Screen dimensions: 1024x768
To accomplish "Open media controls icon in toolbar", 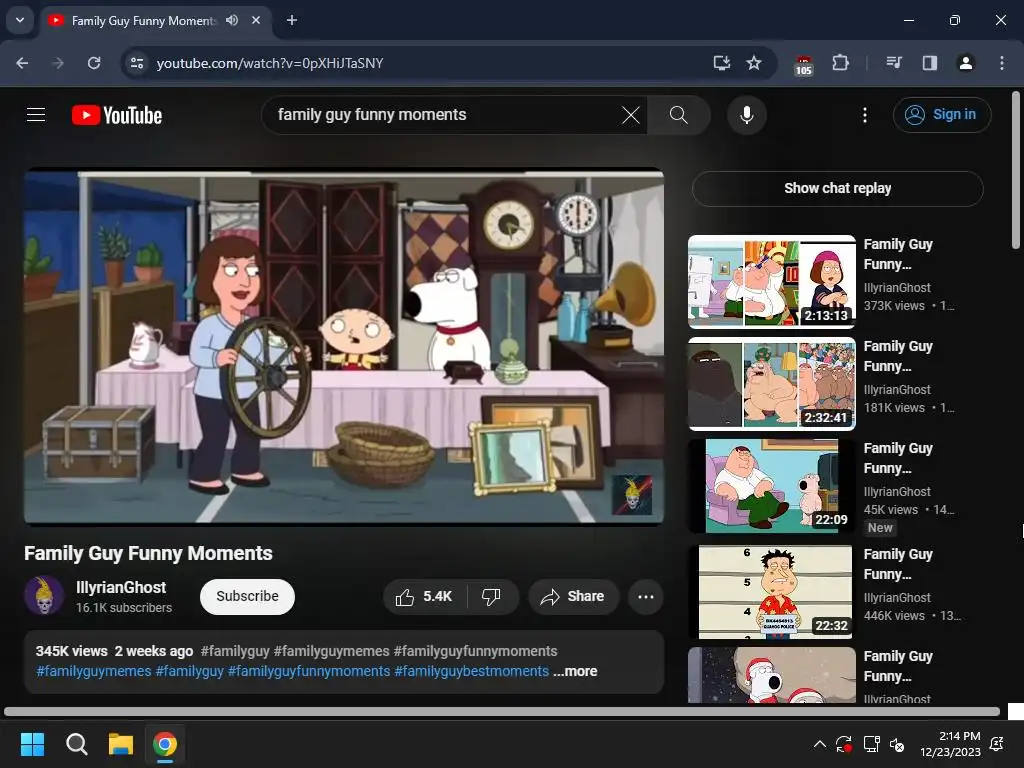I will coord(894,63).
